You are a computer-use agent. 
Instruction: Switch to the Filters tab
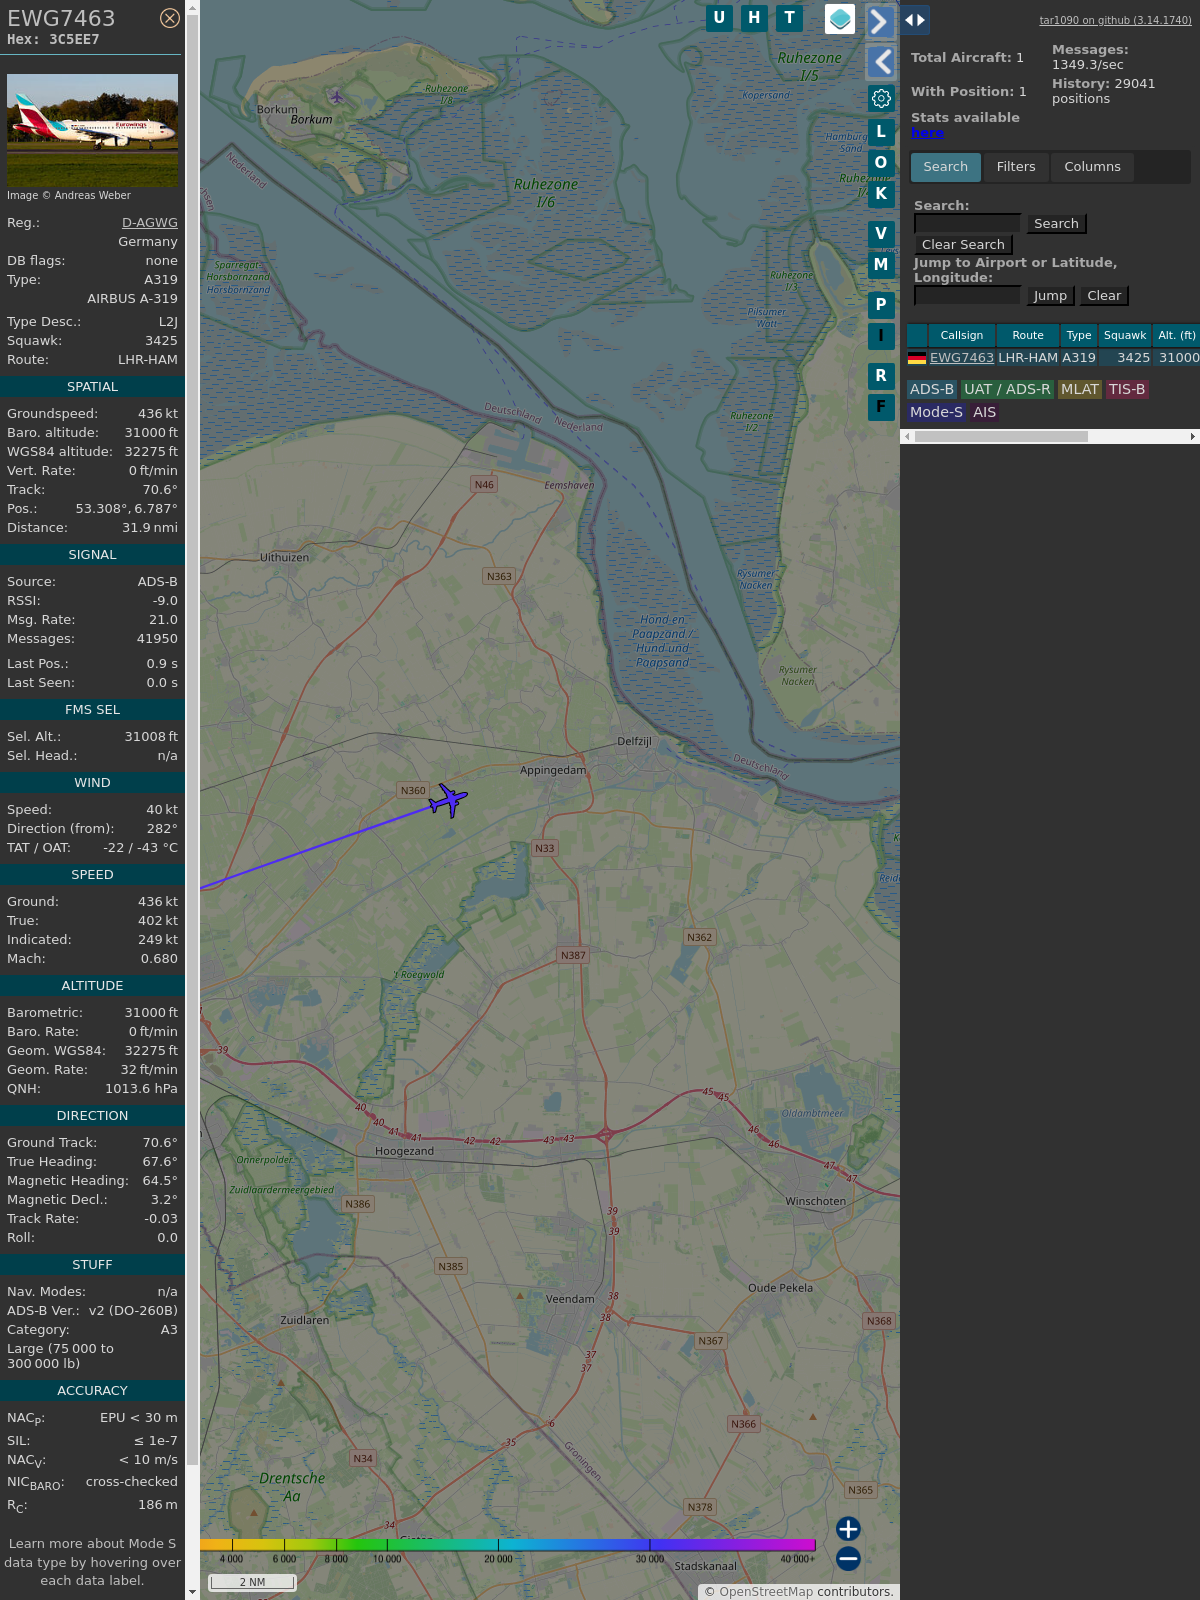(x=1016, y=167)
